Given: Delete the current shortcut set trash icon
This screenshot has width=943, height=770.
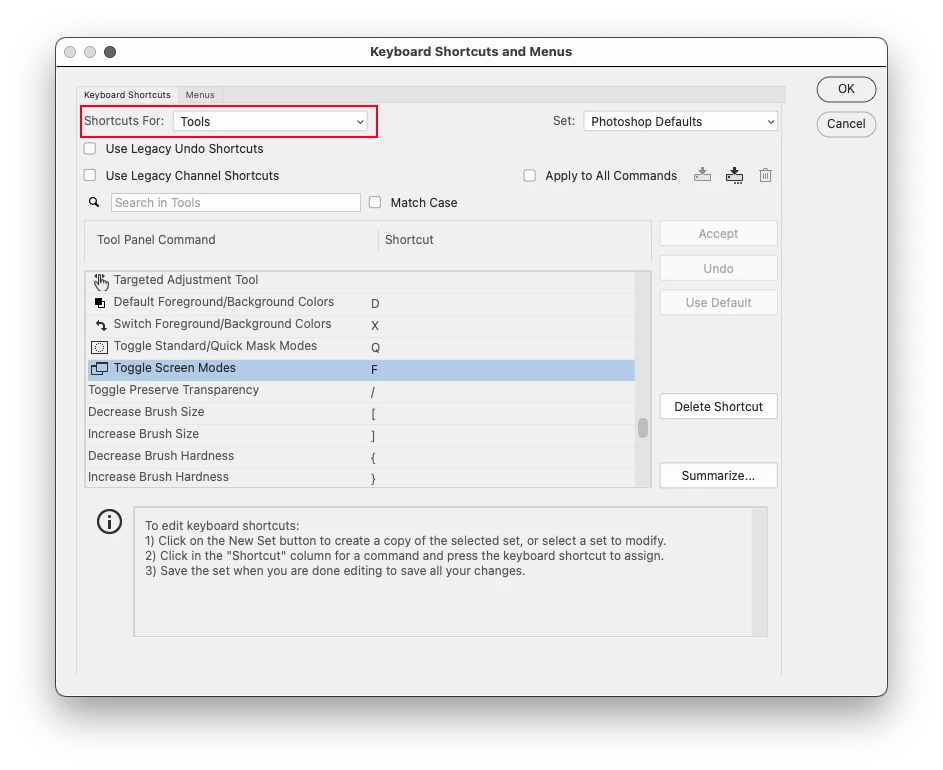Looking at the screenshot, I should (765, 175).
